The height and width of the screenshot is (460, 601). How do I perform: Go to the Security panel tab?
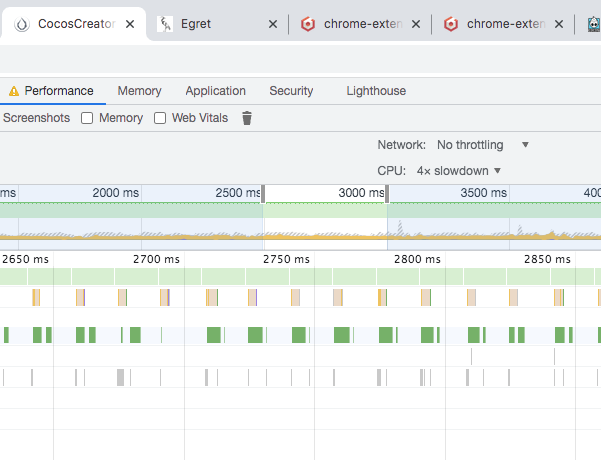point(291,91)
